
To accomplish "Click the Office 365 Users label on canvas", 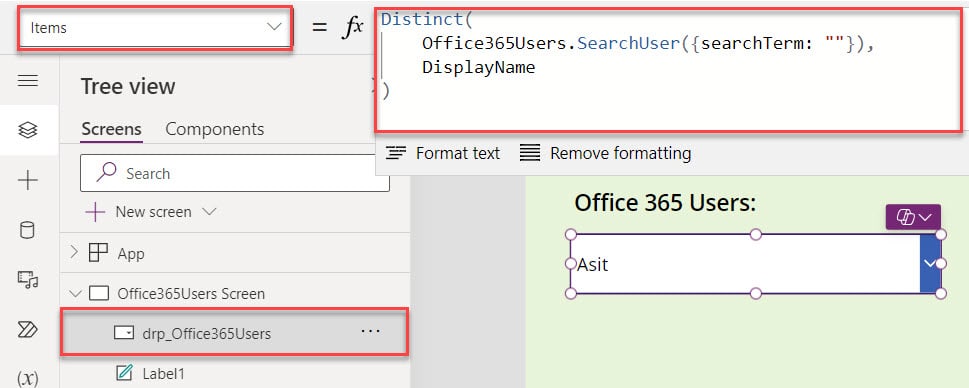I will click(x=665, y=202).
